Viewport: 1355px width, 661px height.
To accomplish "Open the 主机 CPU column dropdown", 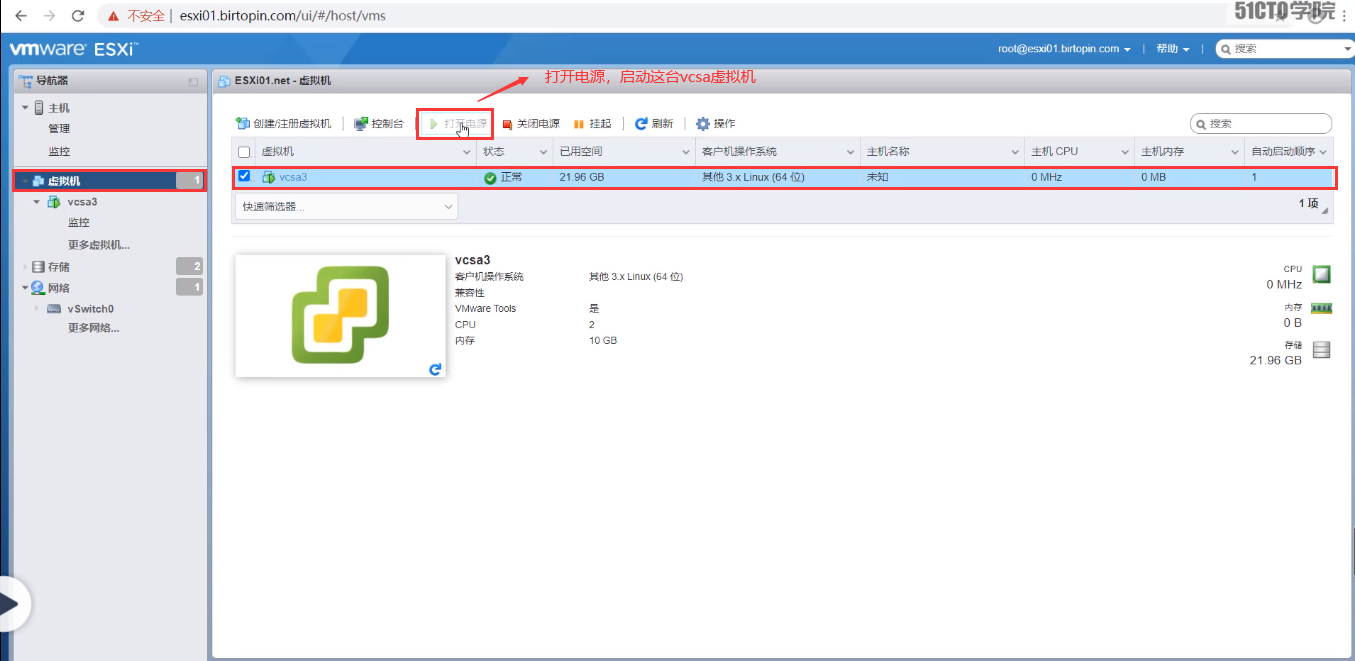I will click(1125, 152).
